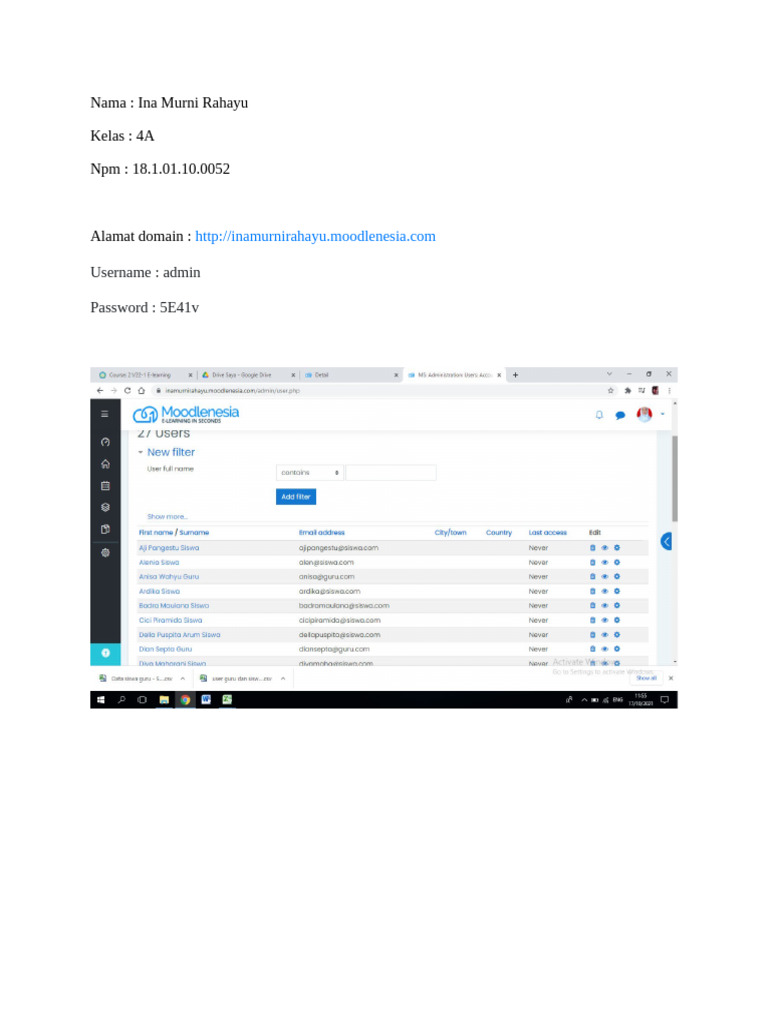Suspend Anisa Wahyu Guru via eye icon
Viewport: 768px width, 1024px height.
point(605,577)
